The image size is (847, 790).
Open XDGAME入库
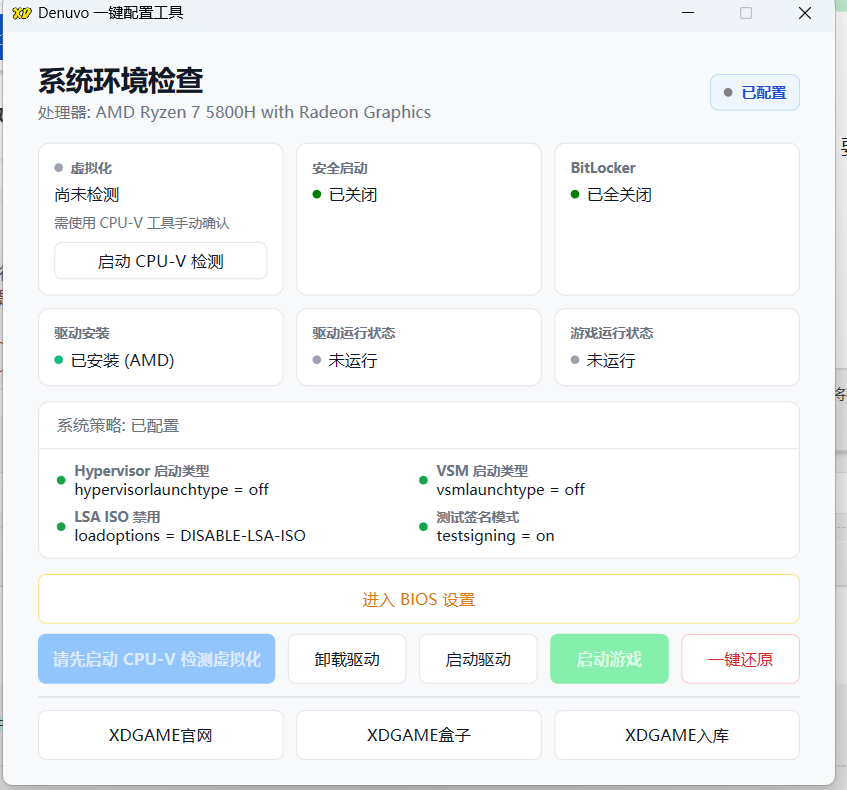click(x=676, y=735)
